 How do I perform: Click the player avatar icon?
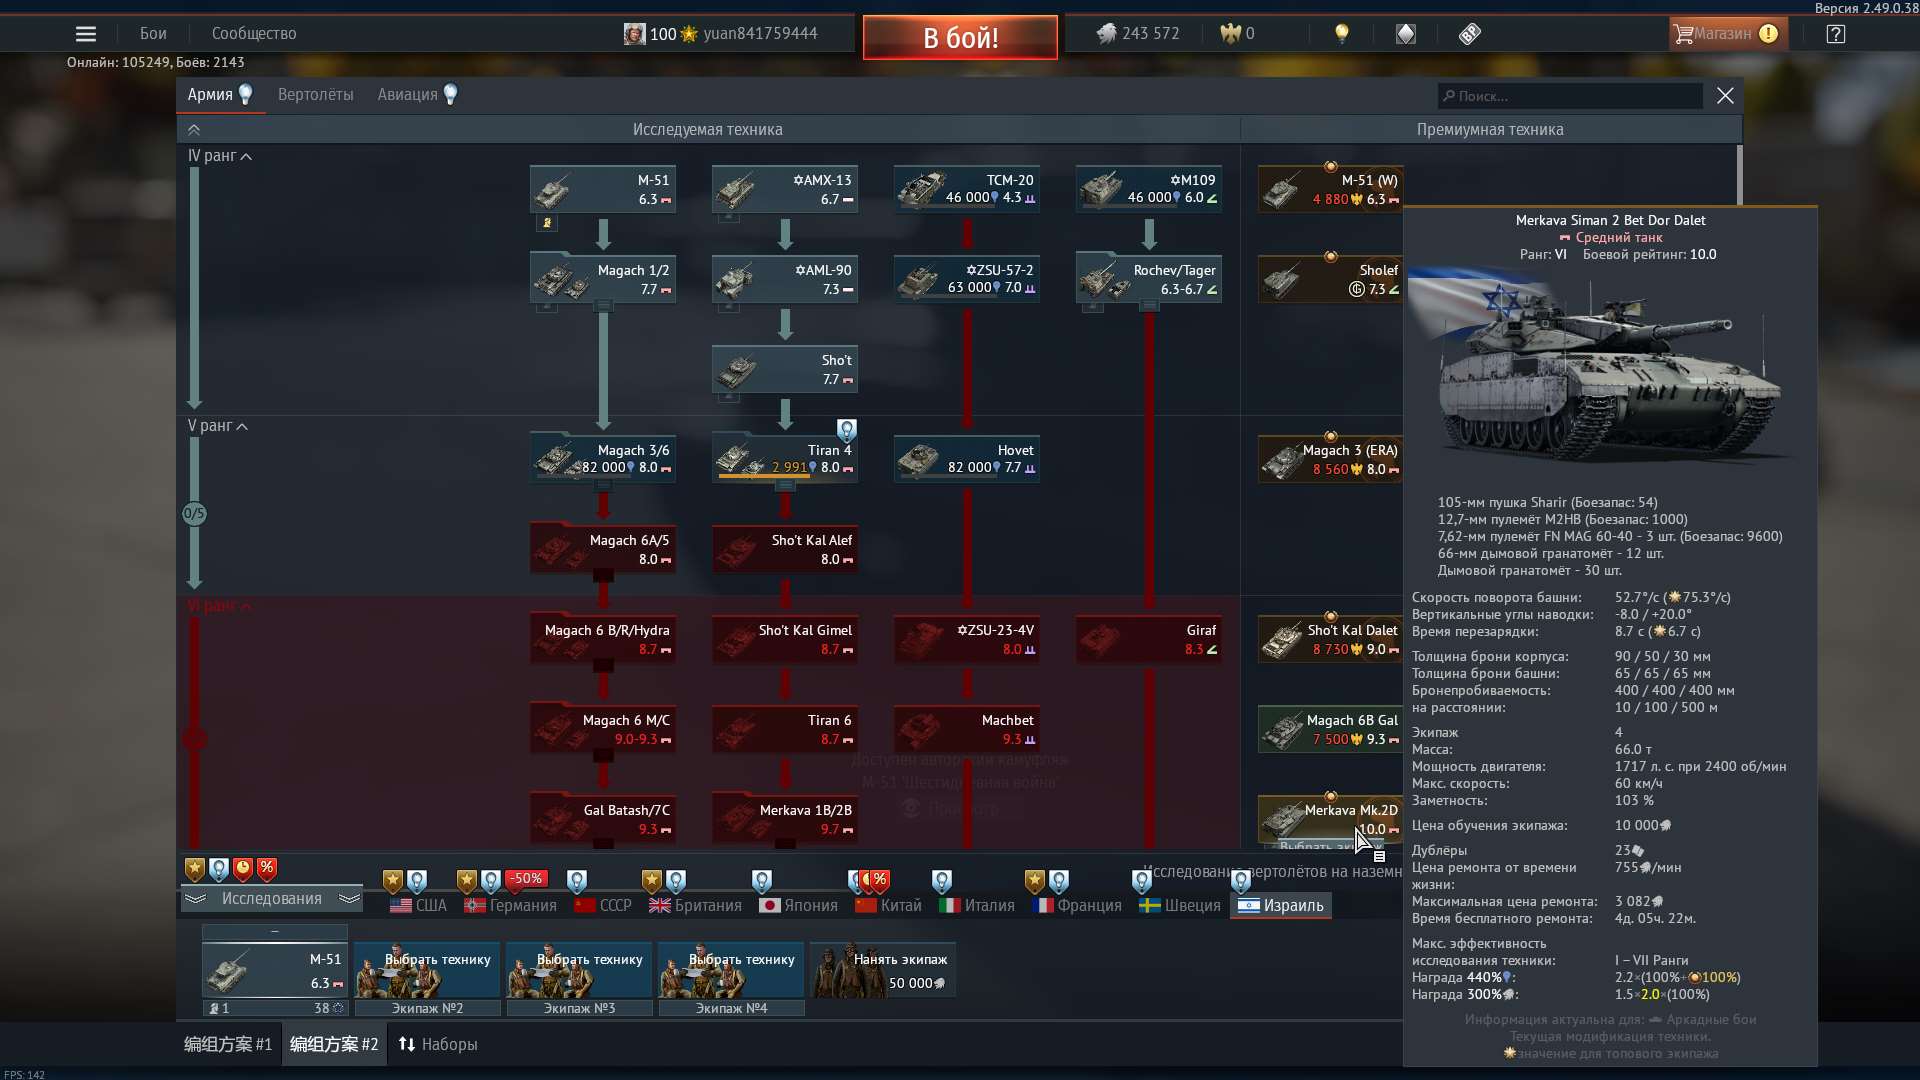tap(634, 34)
